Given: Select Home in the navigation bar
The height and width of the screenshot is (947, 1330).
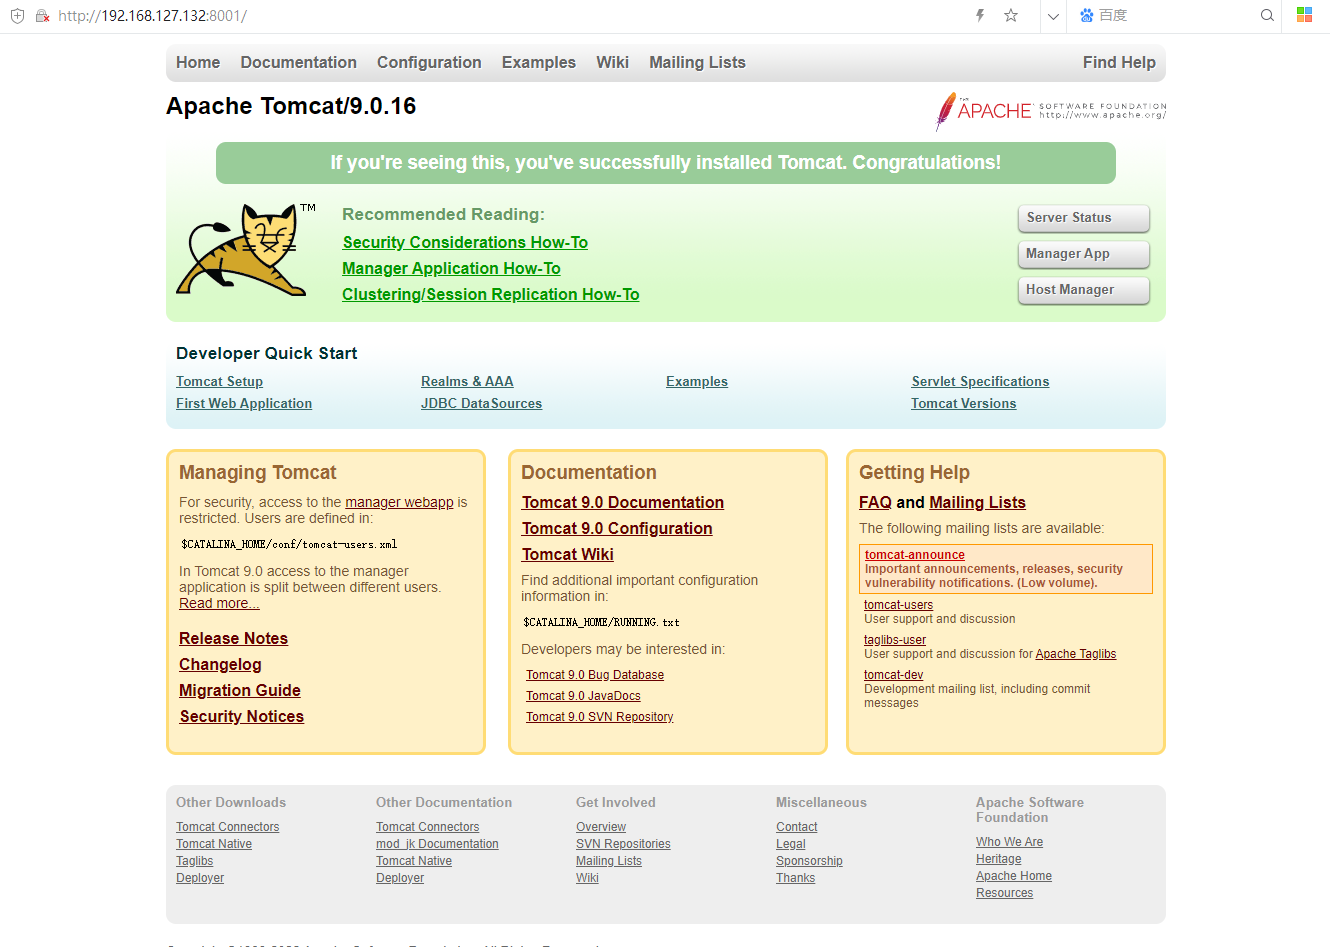Looking at the screenshot, I should [197, 62].
